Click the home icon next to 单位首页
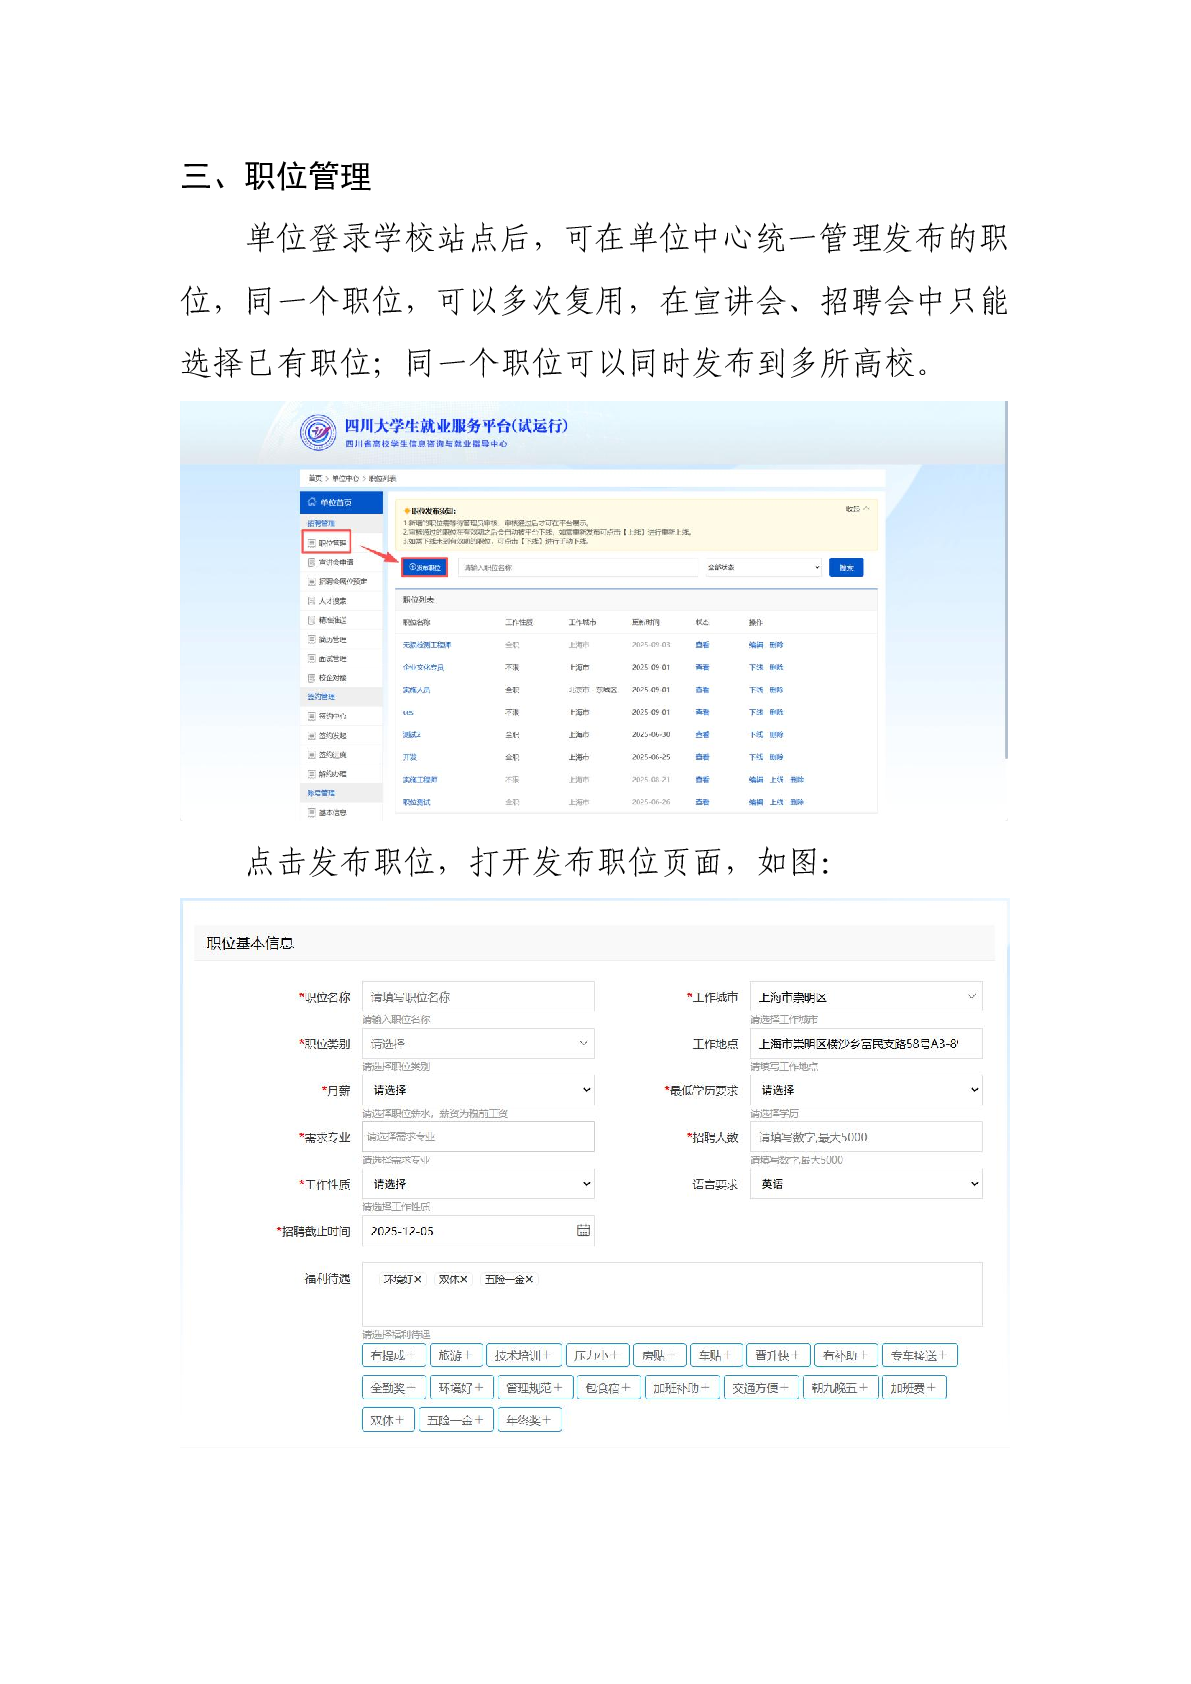Viewport: 1191px width, 1684px height. click(312, 502)
